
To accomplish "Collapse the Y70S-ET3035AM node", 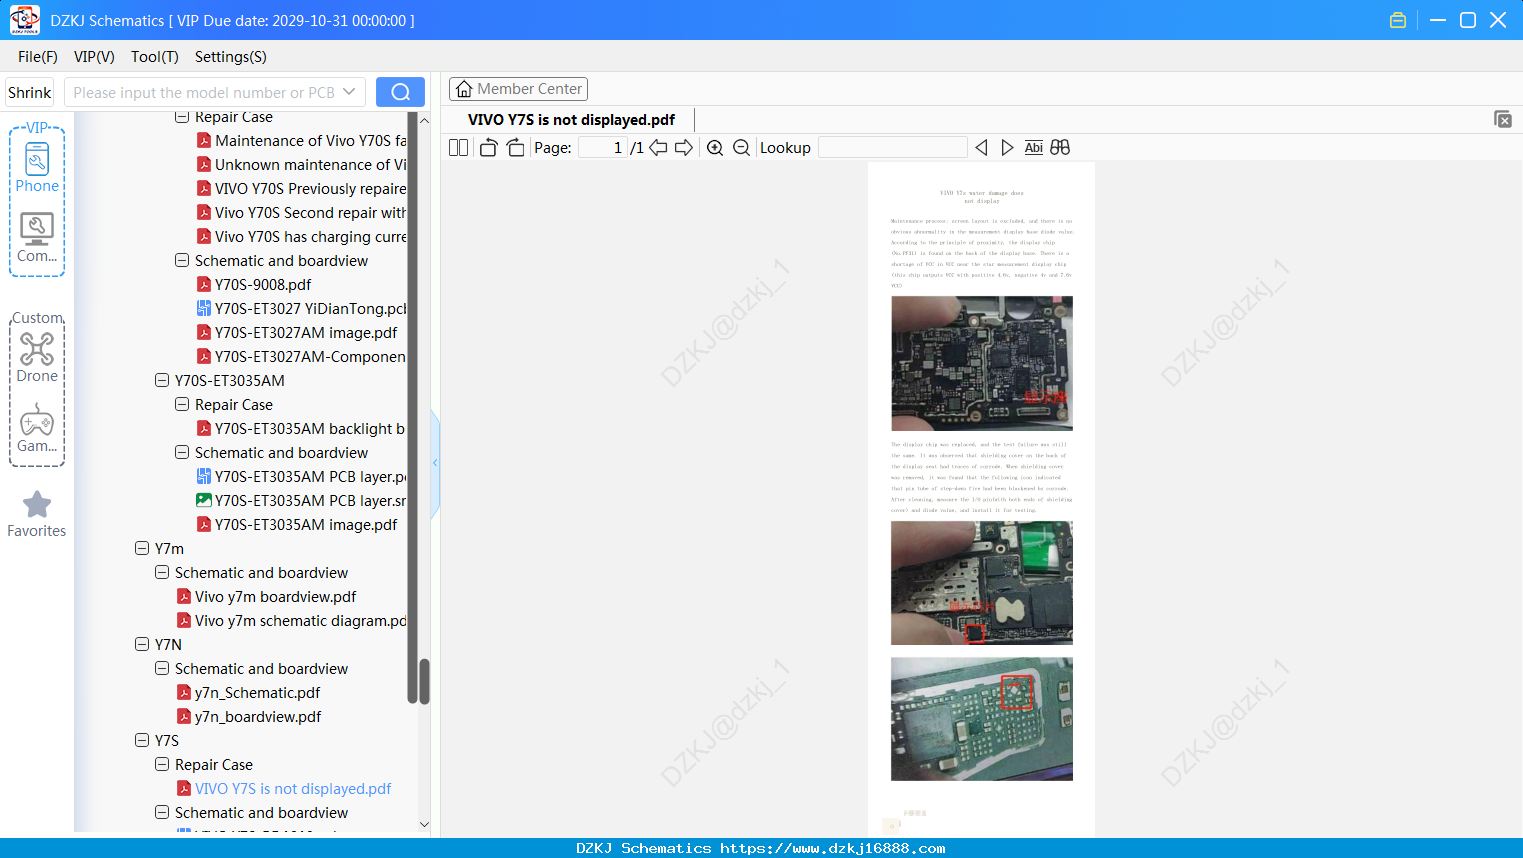I will click(x=162, y=380).
